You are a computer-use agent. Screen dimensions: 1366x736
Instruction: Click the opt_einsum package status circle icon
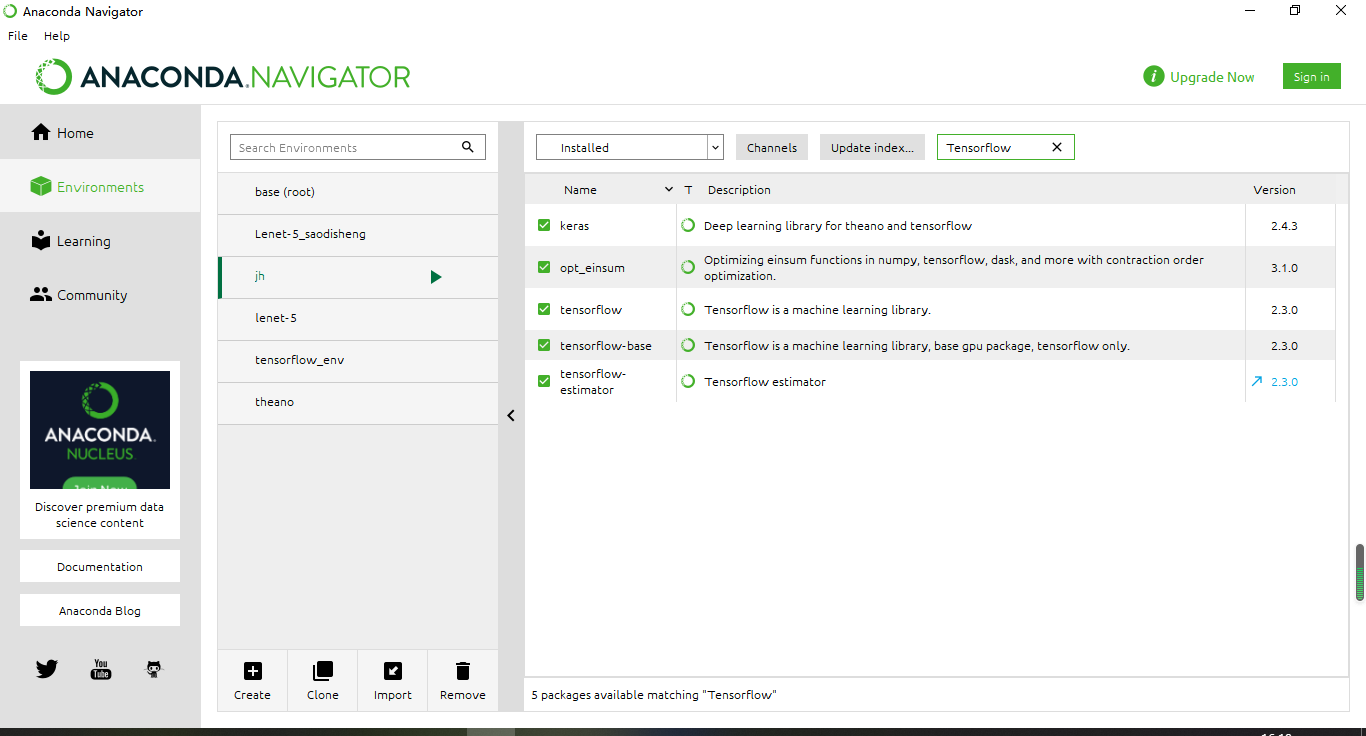coord(688,267)
